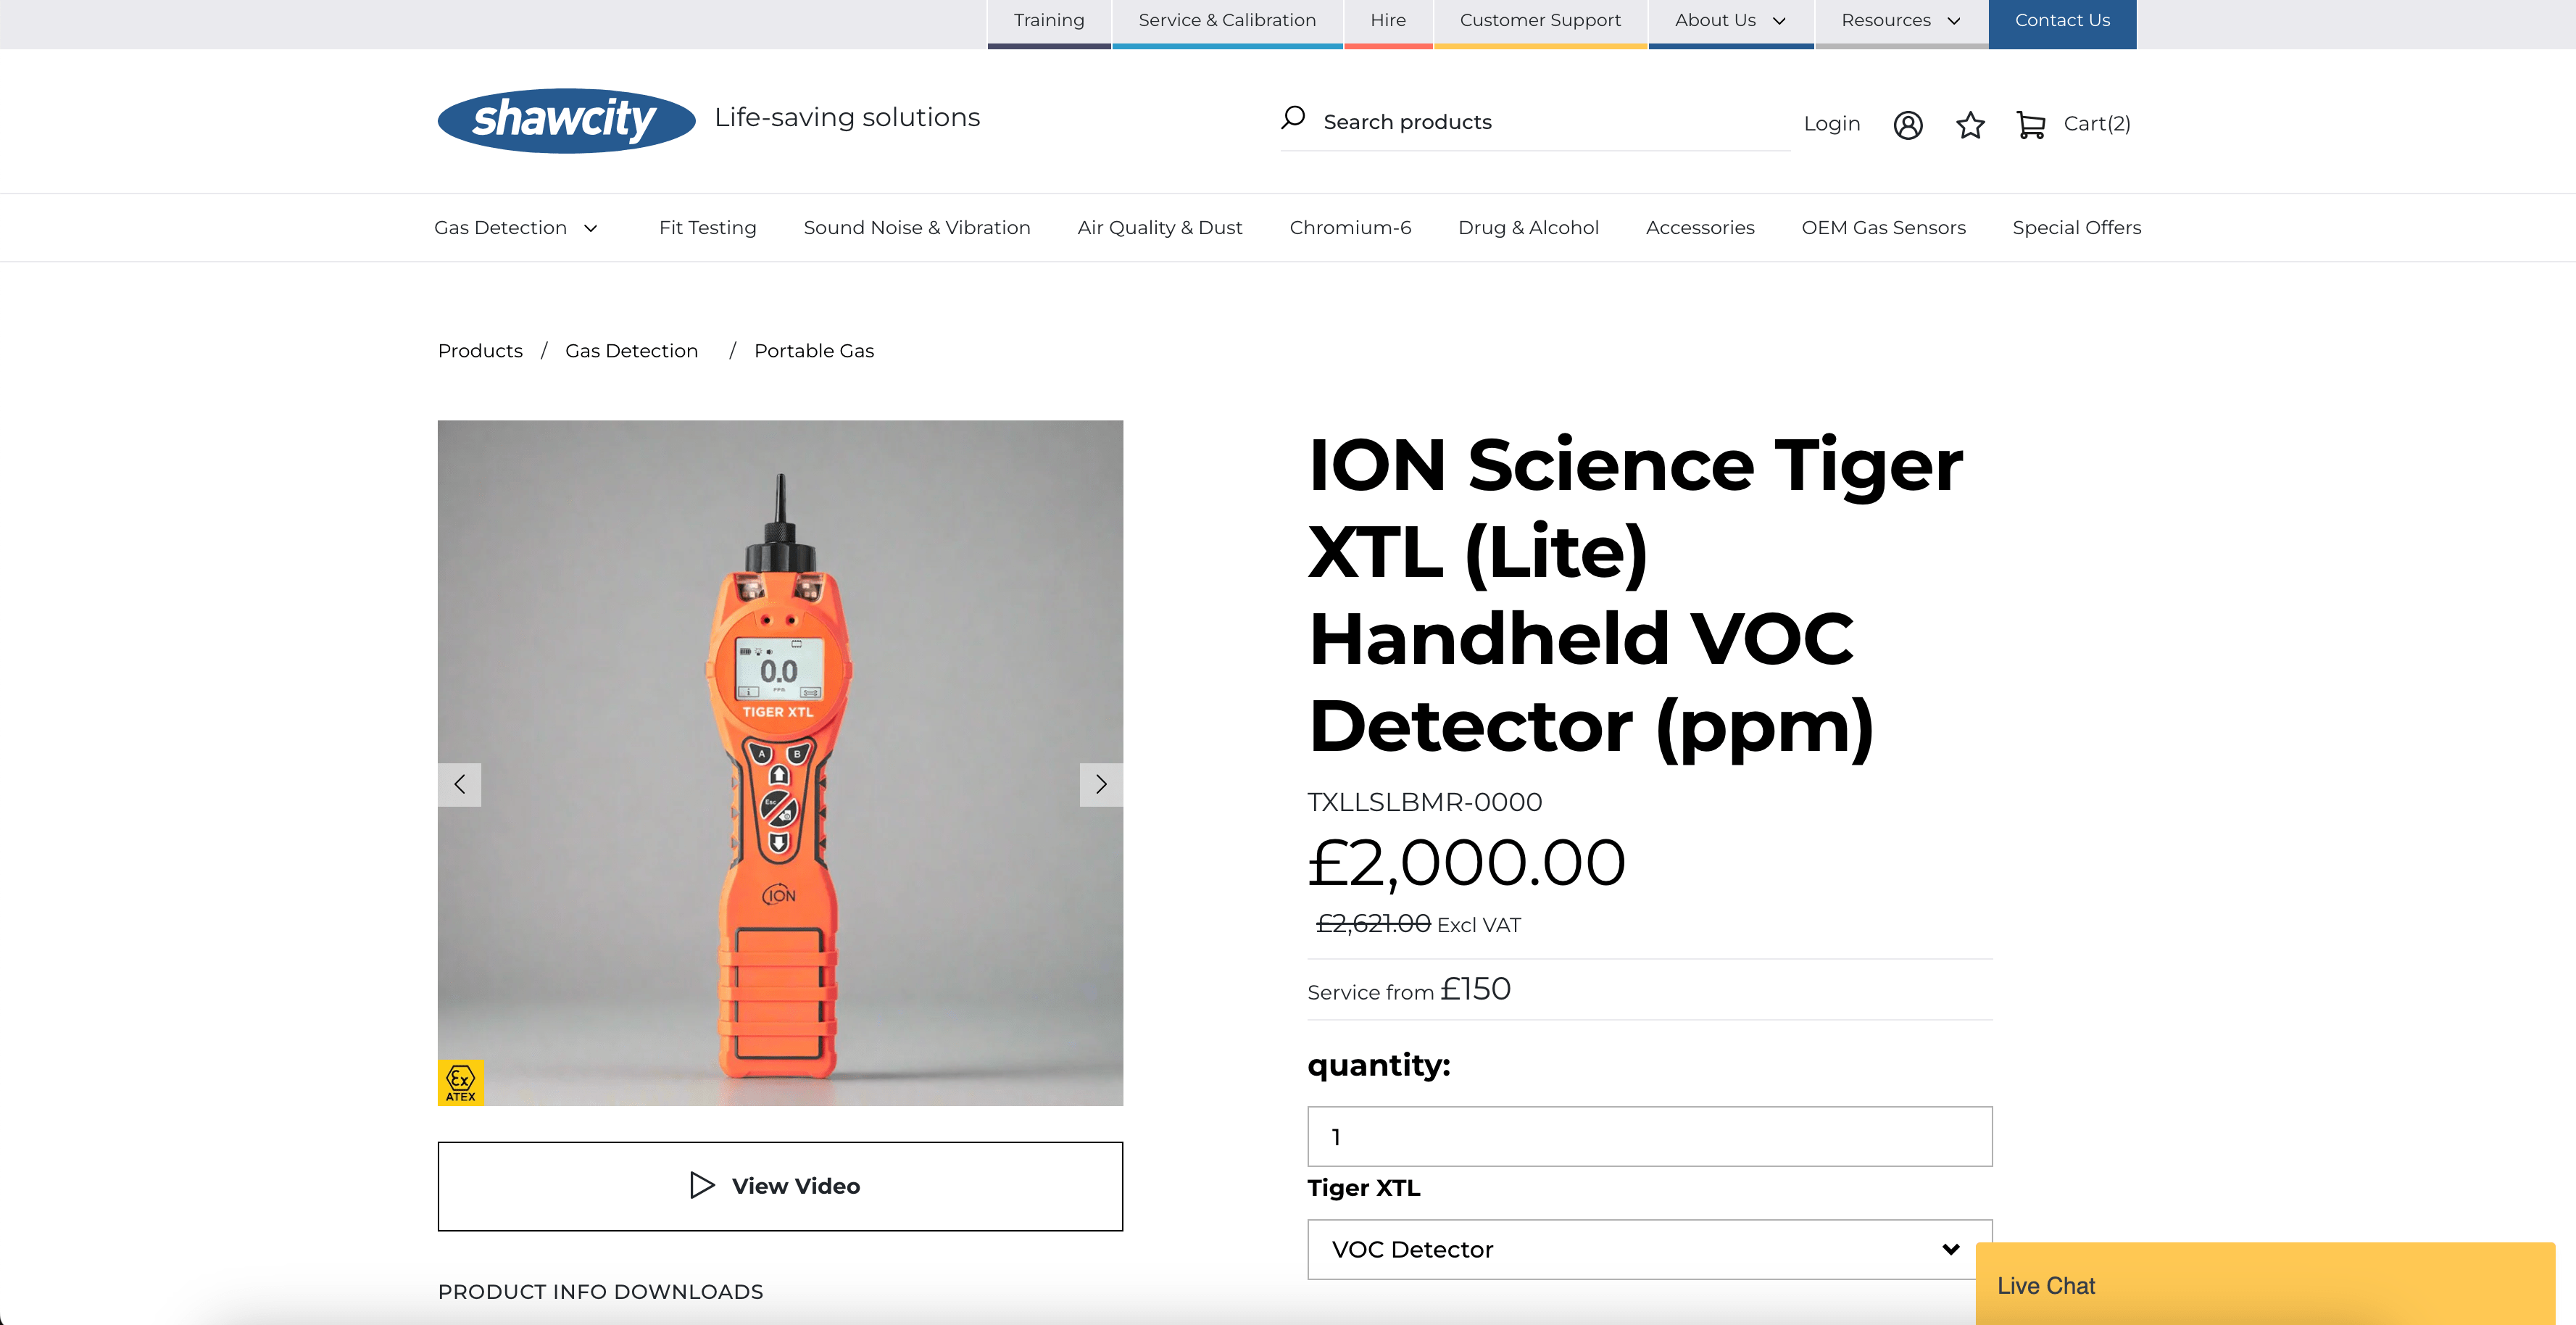Go to Special Offers menu item
The width and height of the screenshot is (2576, 1325).
point(2076,228)
